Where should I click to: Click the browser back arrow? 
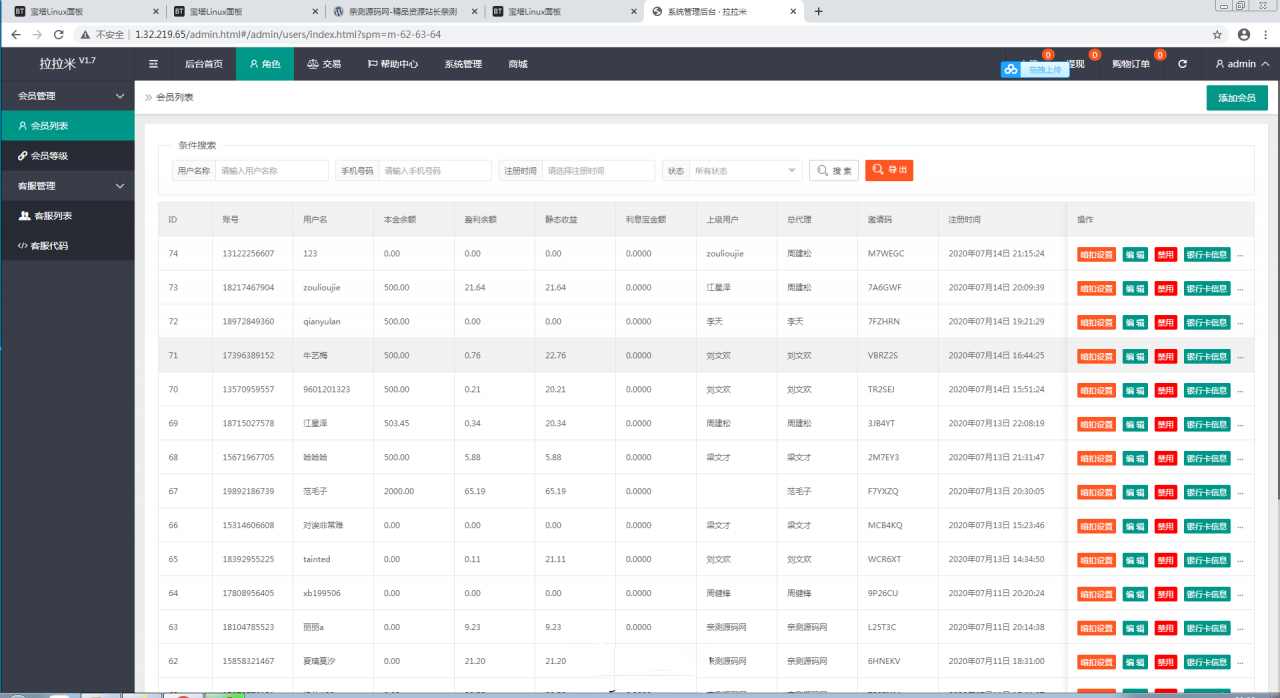point(15,34)
